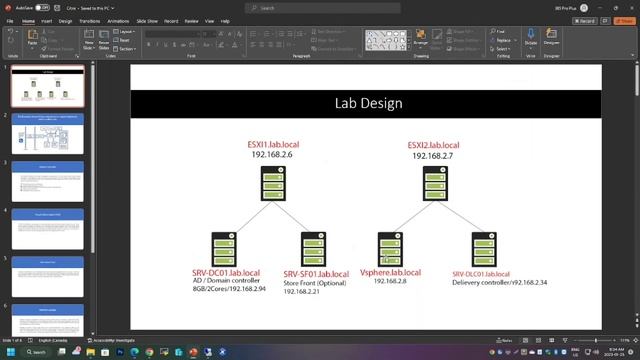Image resolution: width=640 pixels, height=360 pixels.
Task: Switch to the Design tab
Action: (x=65, y=21)
